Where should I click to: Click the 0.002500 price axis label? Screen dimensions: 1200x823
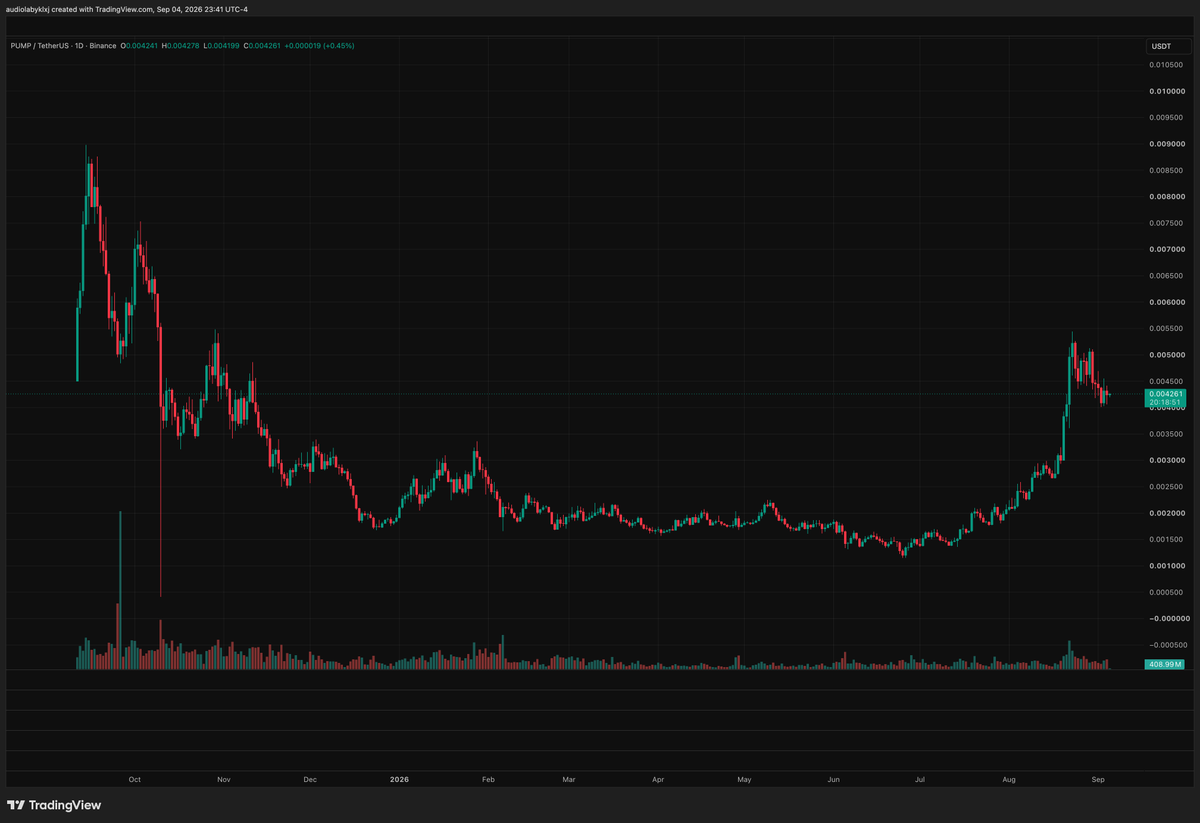tap(1168, 487)
